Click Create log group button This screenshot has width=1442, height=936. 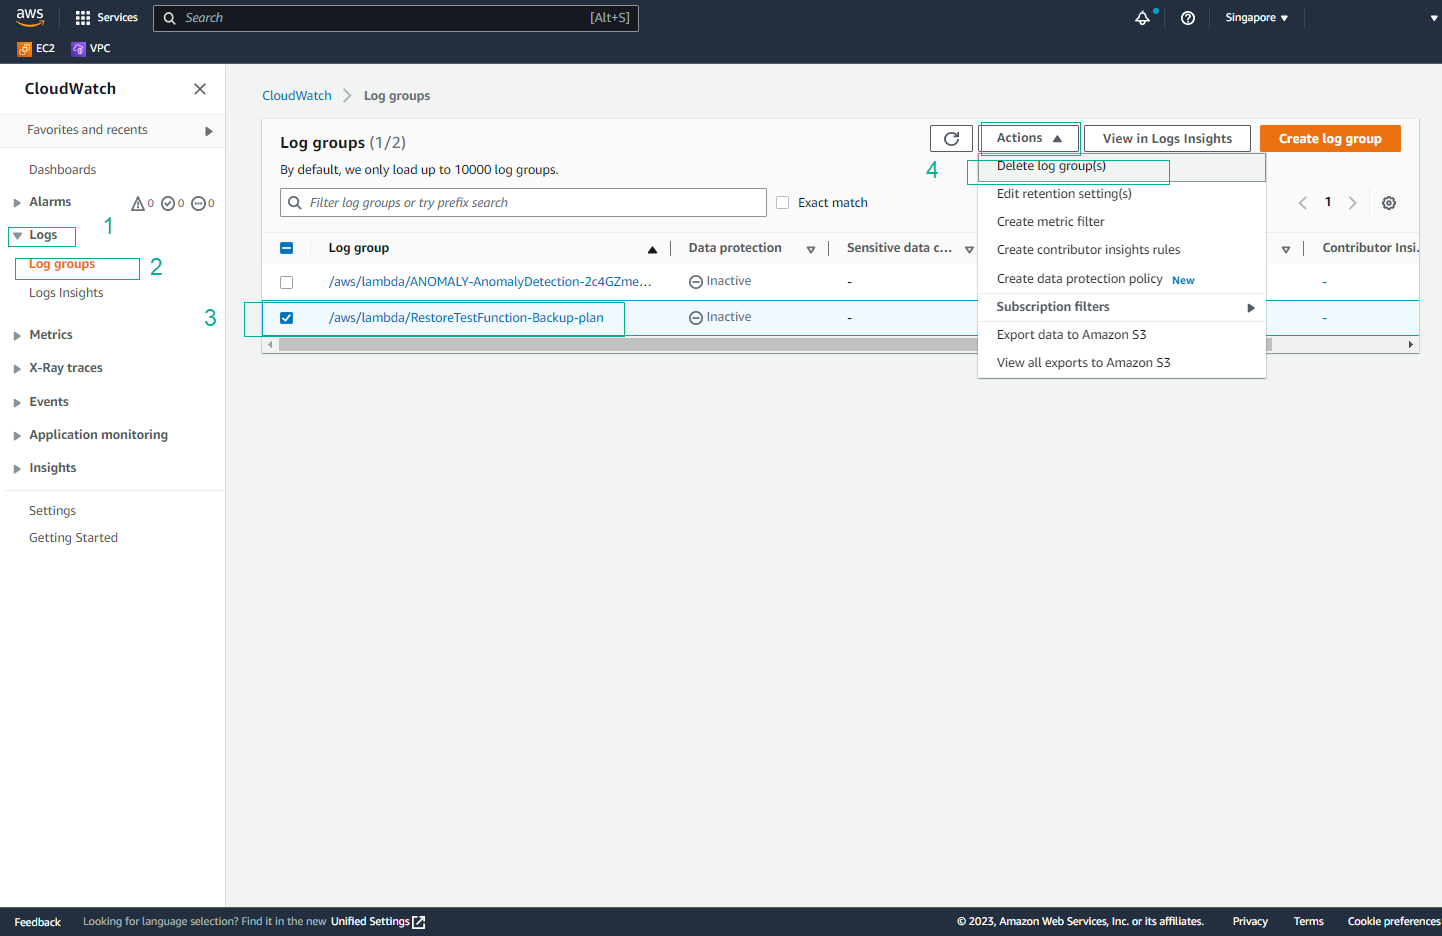point(1330,139)
